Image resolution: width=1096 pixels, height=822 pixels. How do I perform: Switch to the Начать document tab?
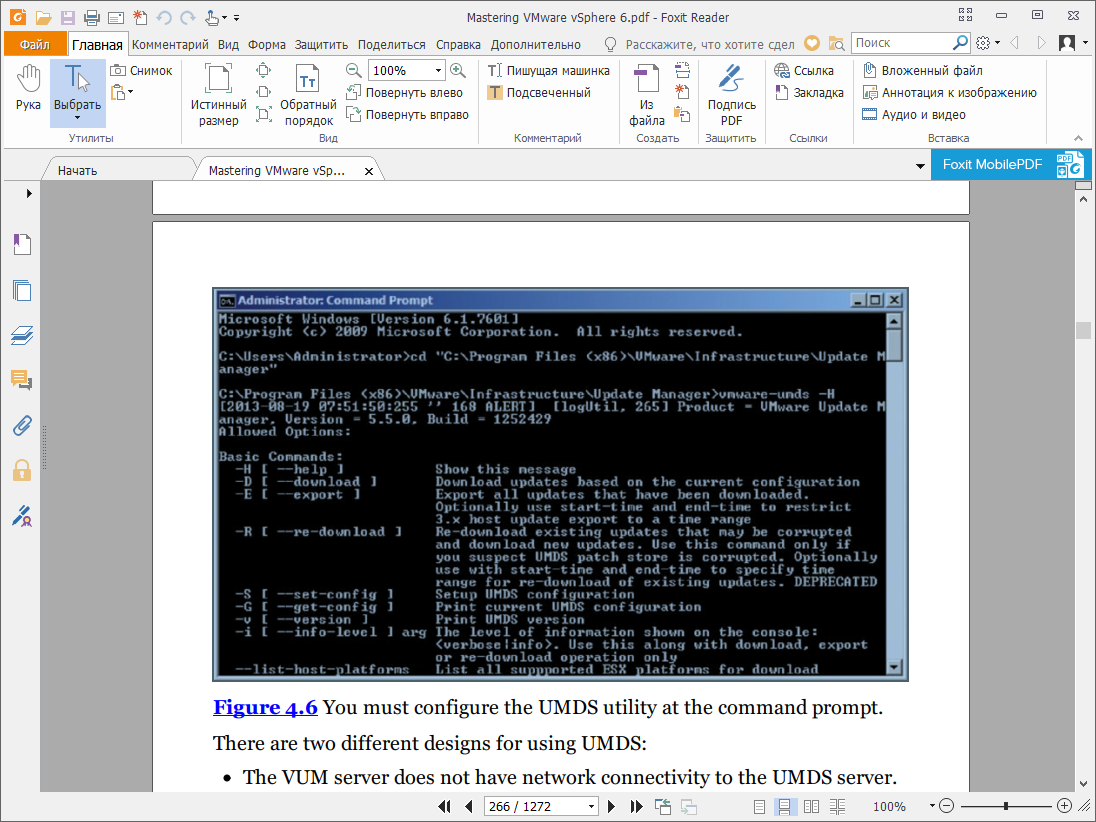tap(78, 171)
